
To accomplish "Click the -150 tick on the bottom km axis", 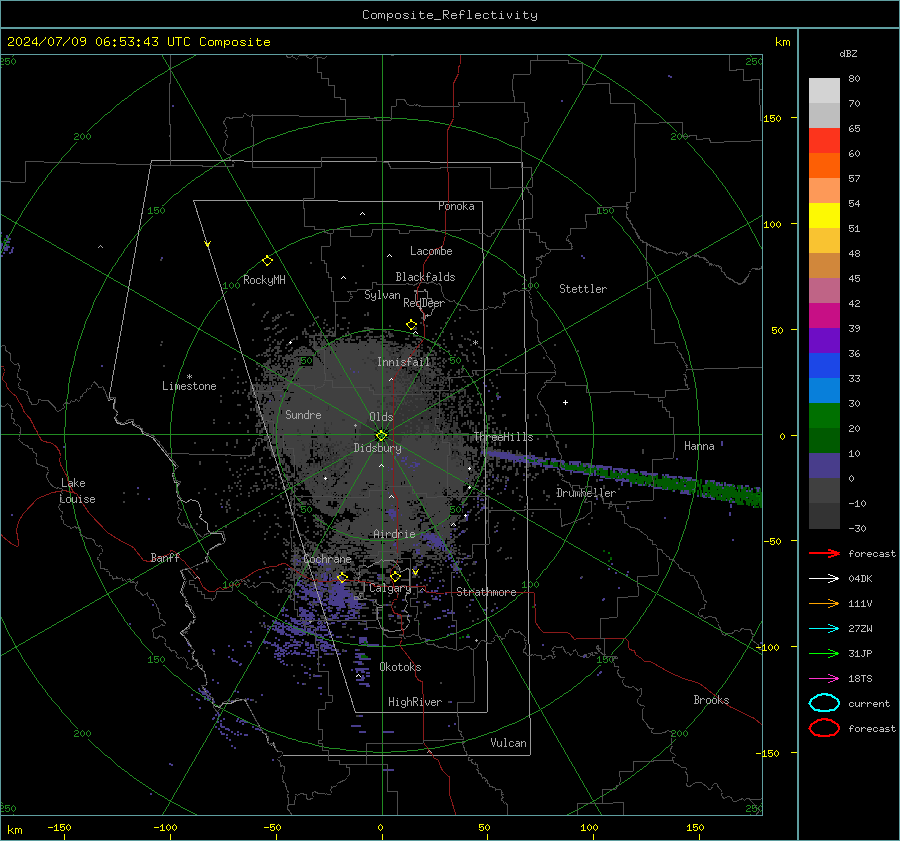I will tap(59, 827).
